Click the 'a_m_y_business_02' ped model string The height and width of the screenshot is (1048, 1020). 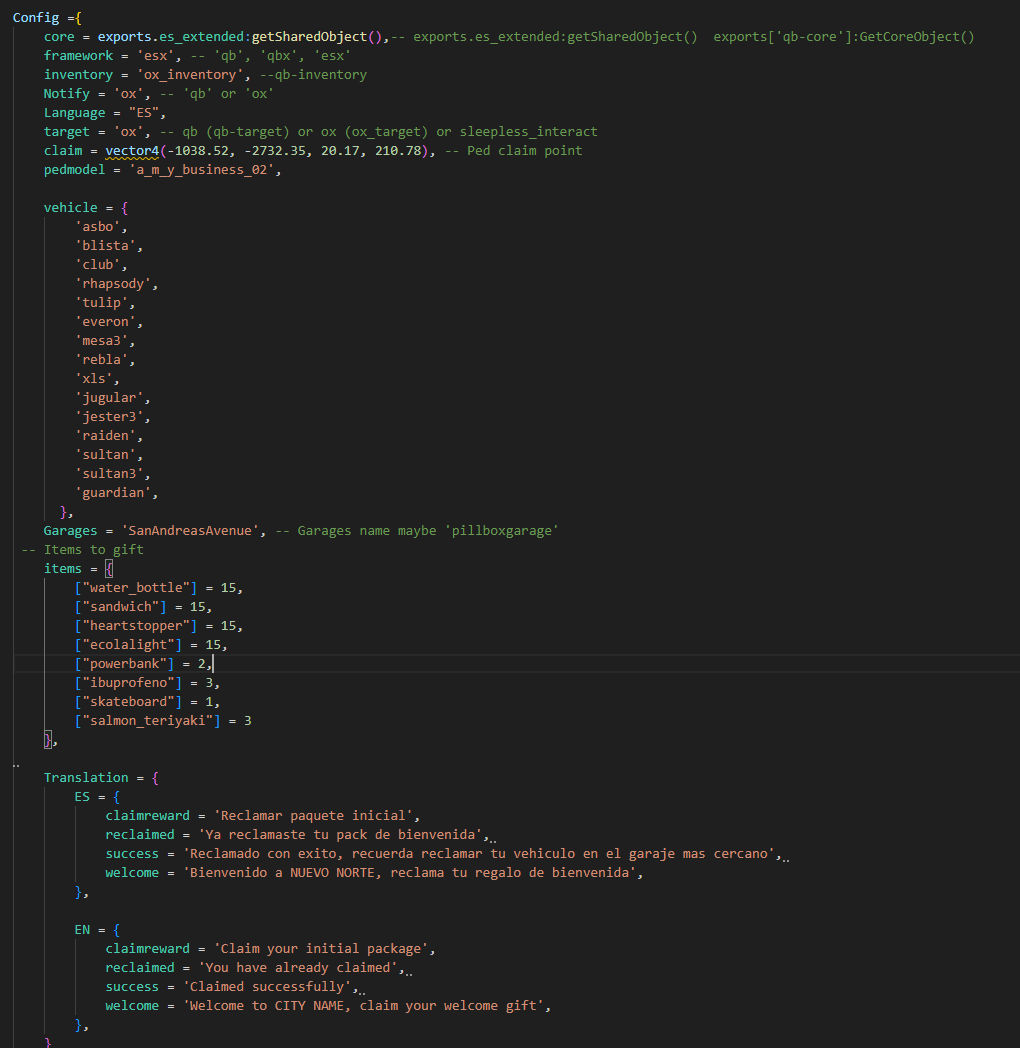point(202,170)
